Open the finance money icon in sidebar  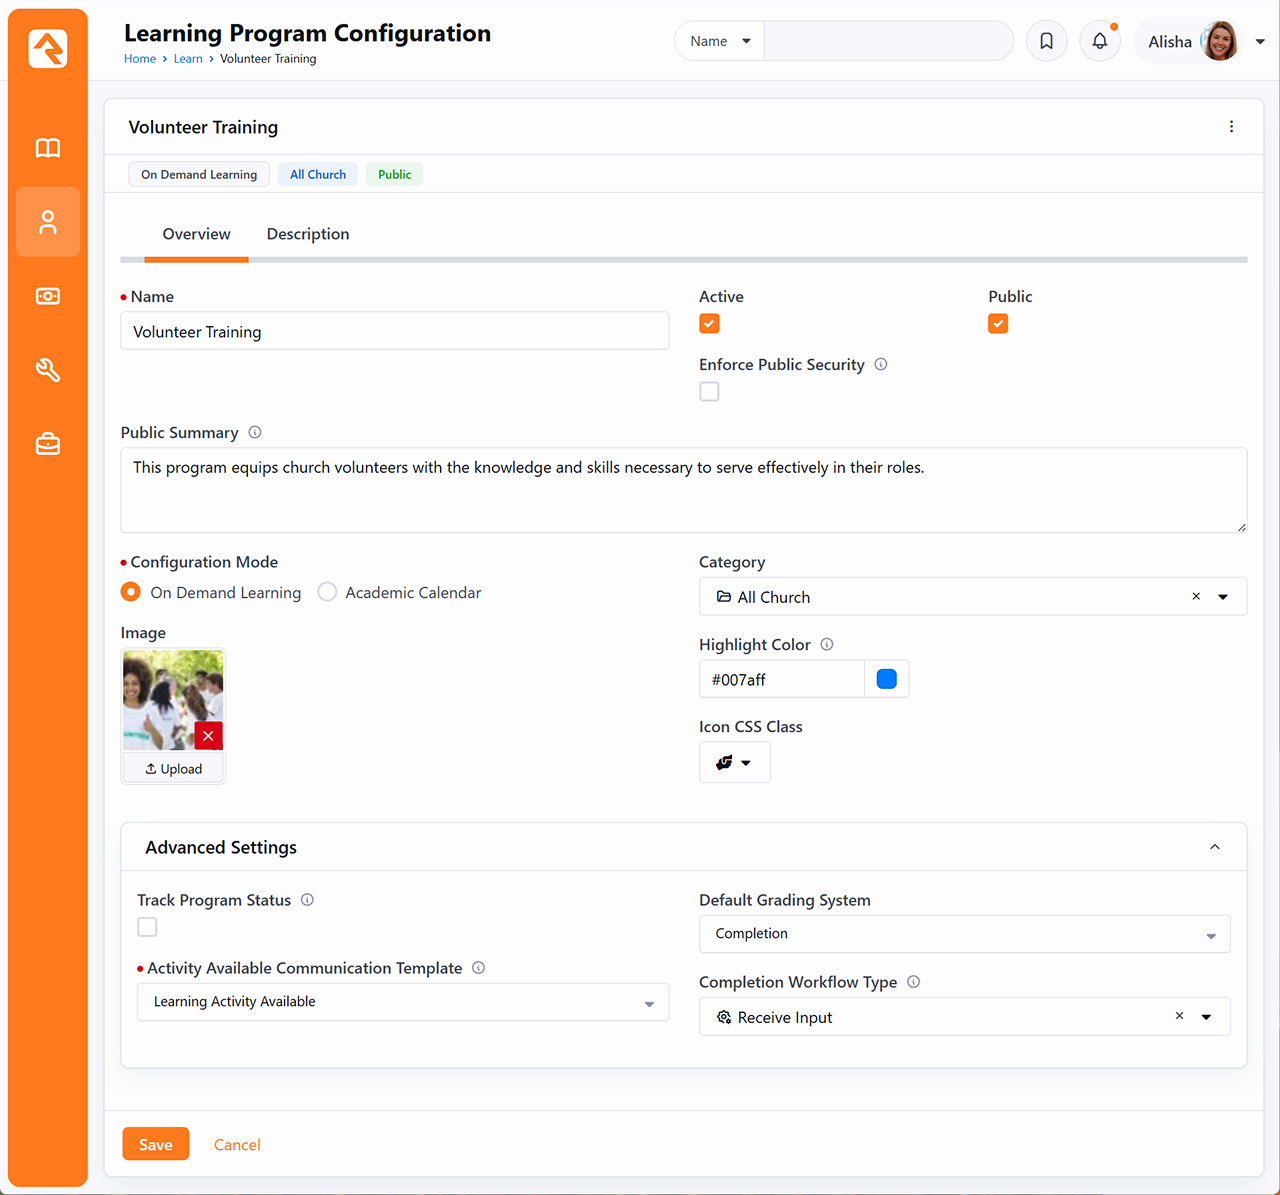48,296
